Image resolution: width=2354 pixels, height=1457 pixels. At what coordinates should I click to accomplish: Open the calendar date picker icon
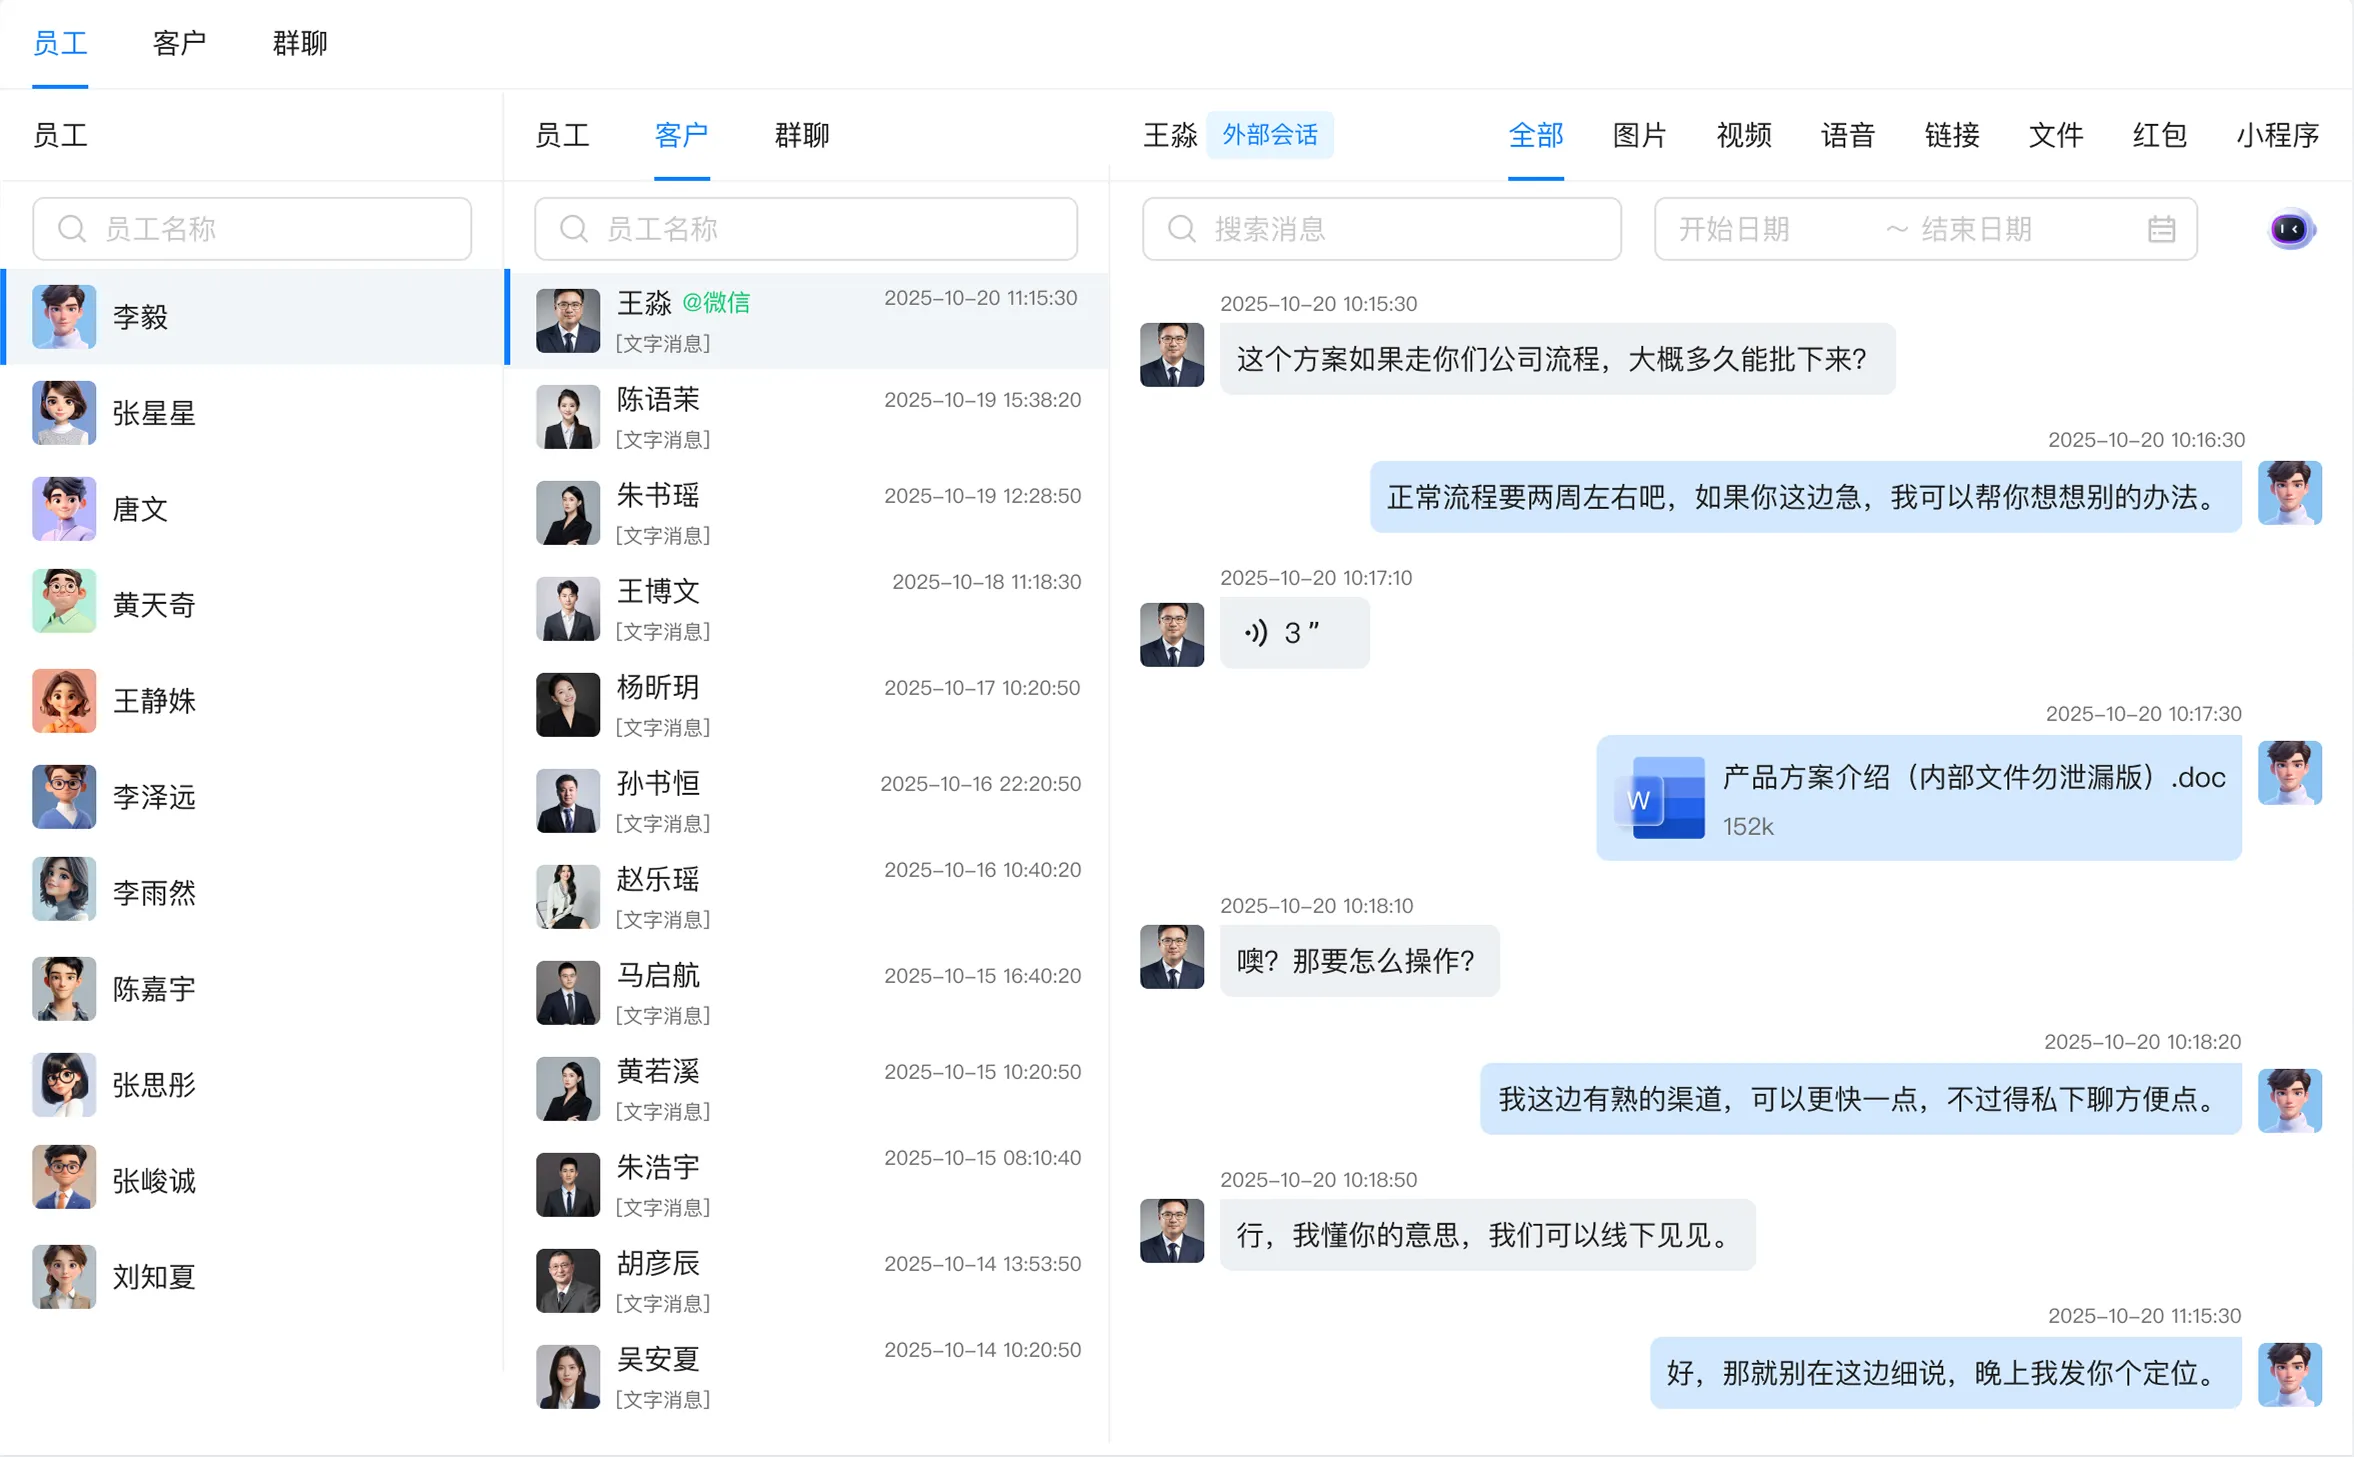(x=2162, y=228)
